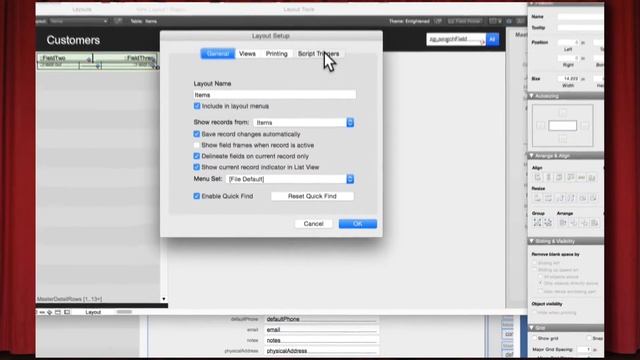Click the Reset Quick Find button

[x=312, y=196]
